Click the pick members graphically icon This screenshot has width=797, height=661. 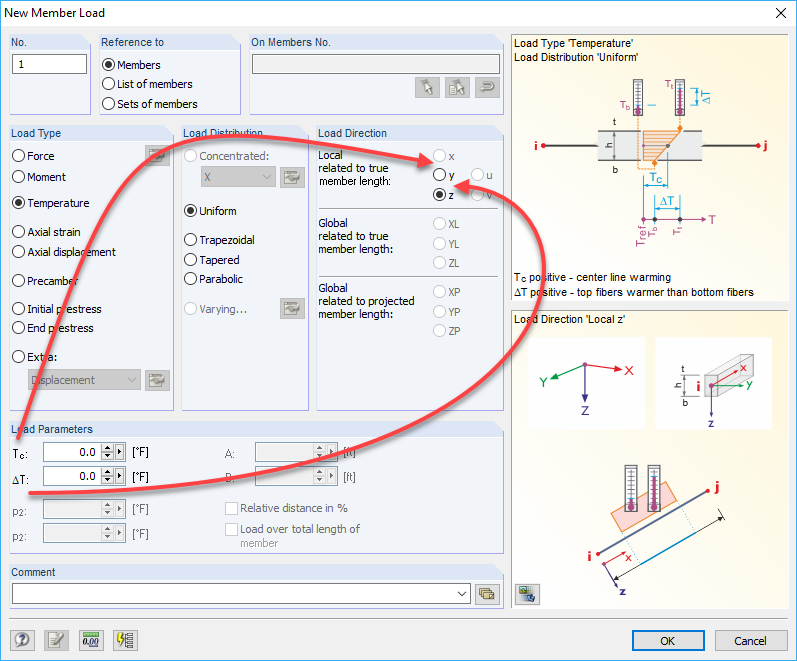click(427, 87)
